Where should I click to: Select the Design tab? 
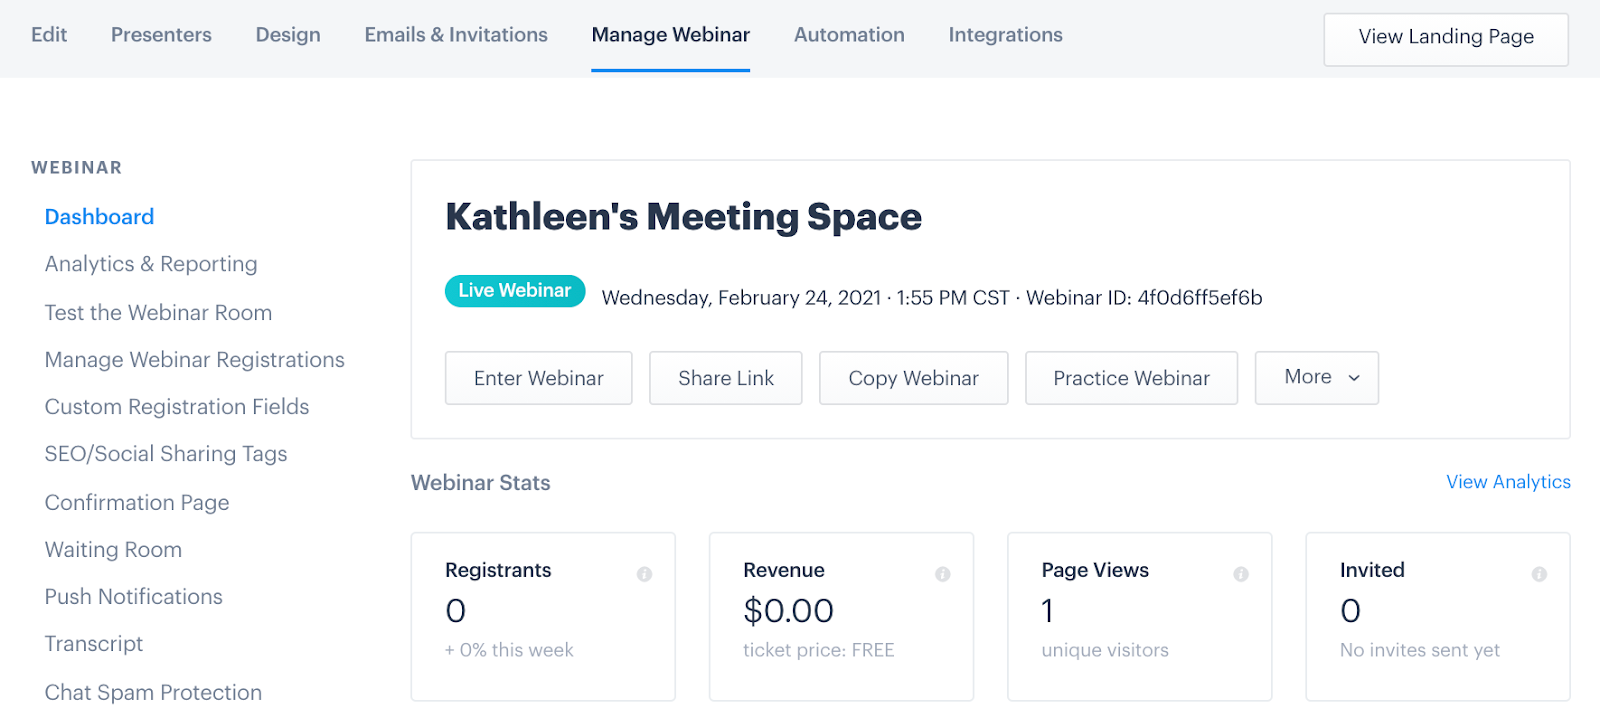pyautogui.click(x=288, y=35)
